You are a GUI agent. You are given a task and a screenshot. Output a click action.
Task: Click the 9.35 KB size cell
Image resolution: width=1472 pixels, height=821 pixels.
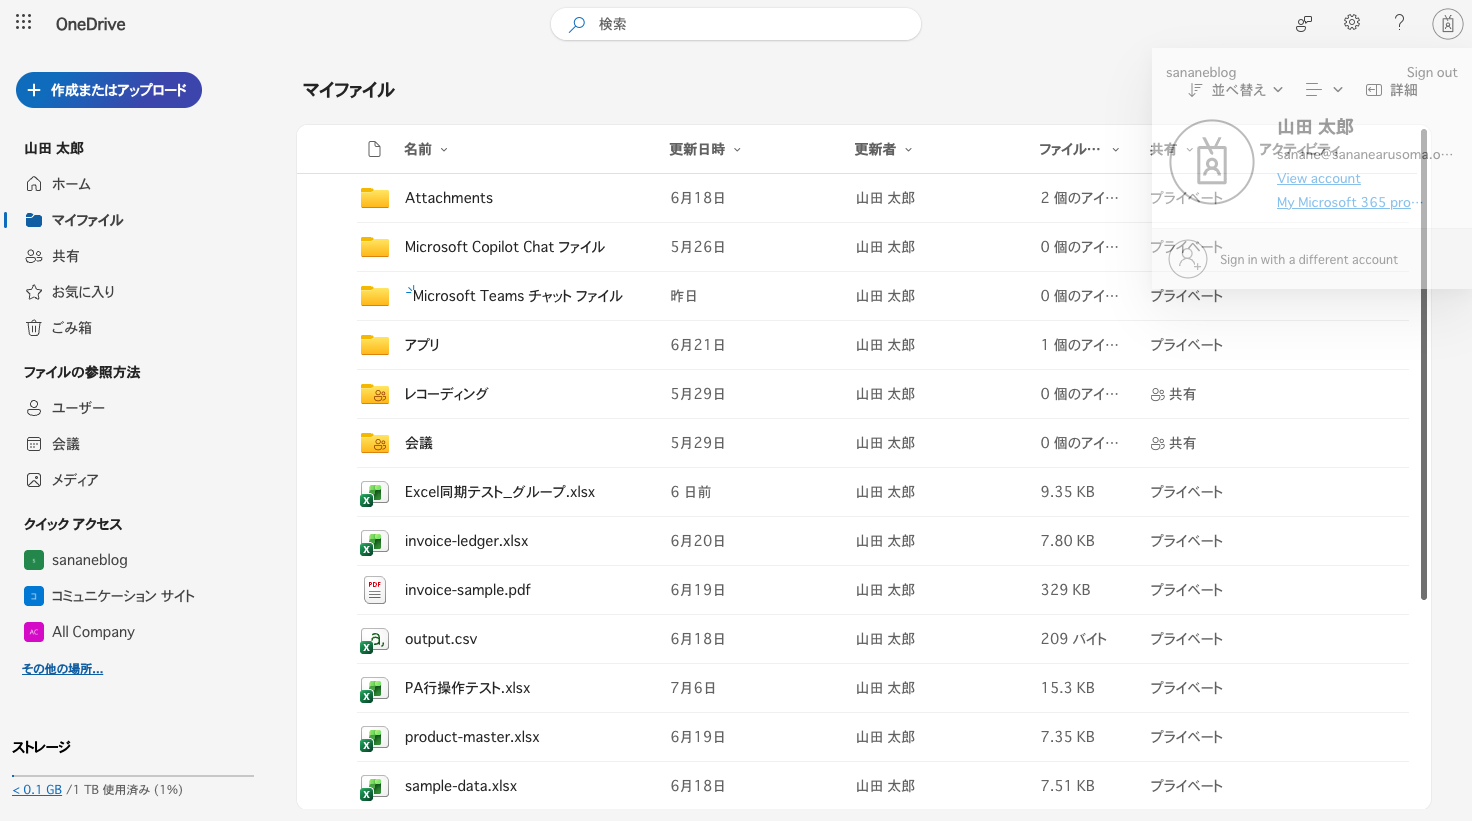coord(1067,492)
